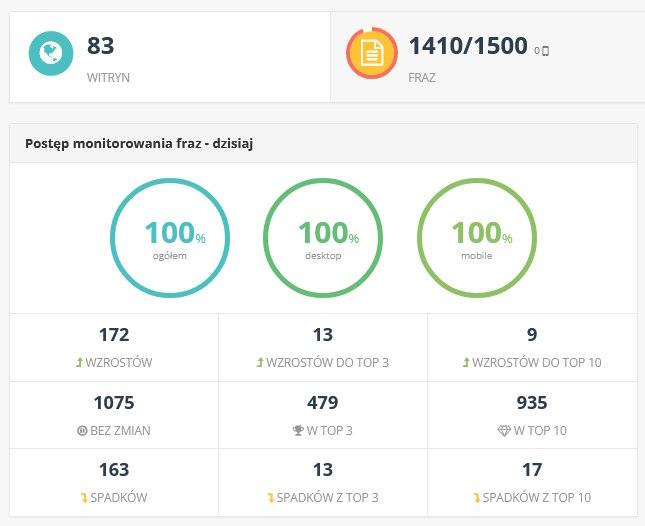The image size is (645, 526).
Task: Select the 9 WZROSTÓW DO TOP 10 statistic
Action: 532,346
